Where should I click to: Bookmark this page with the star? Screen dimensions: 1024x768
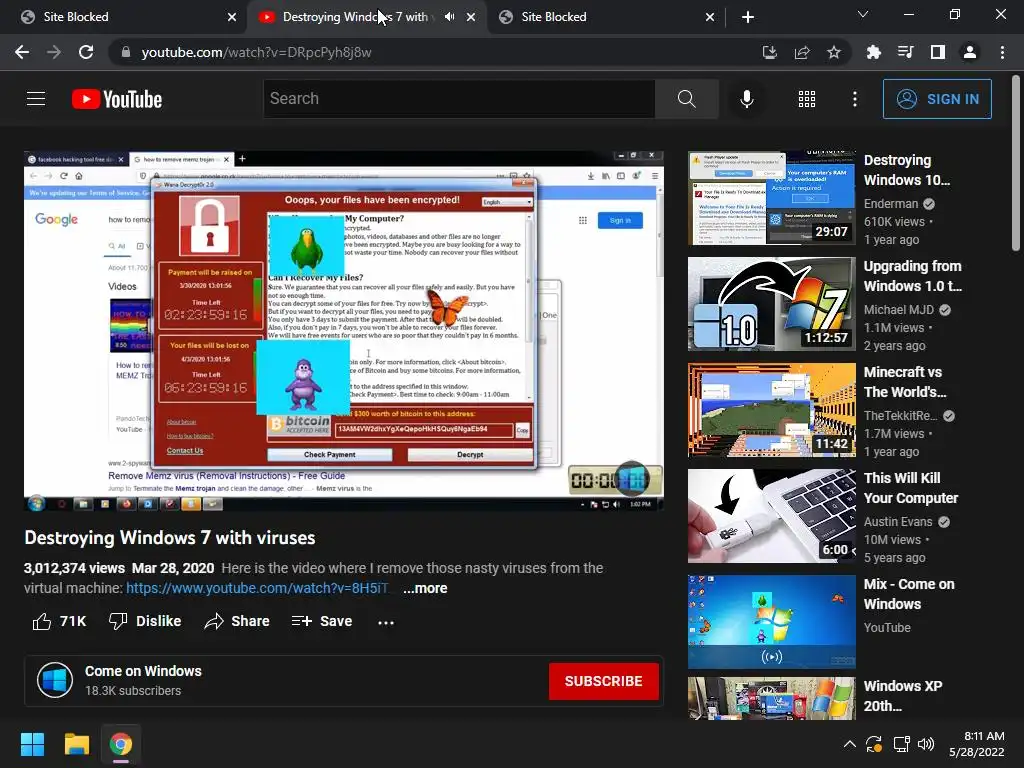[x=834, y=52]
